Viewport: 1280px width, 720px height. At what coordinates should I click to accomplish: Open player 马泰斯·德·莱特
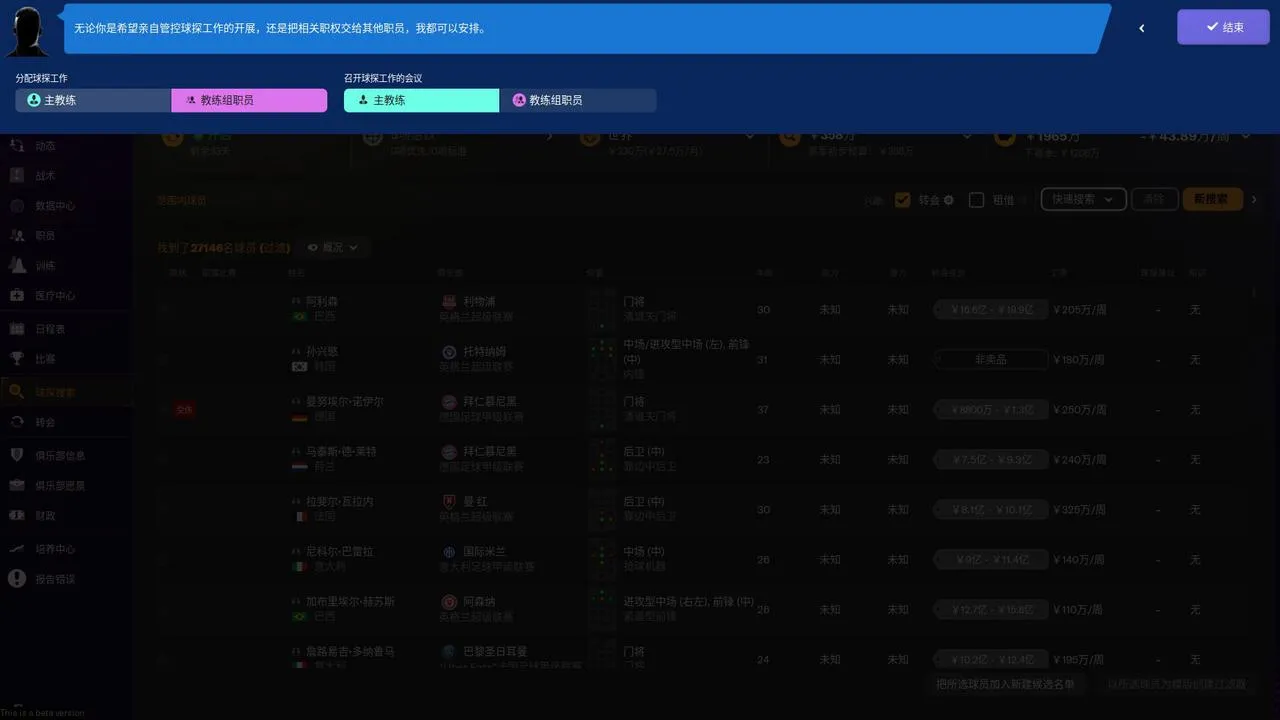pos(341,451)
